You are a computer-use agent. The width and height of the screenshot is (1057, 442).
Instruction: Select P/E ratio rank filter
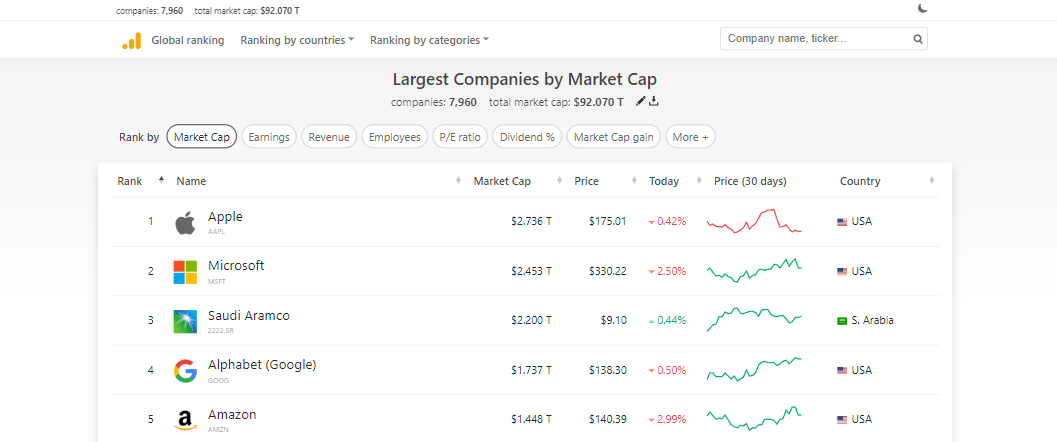[460, 137]
